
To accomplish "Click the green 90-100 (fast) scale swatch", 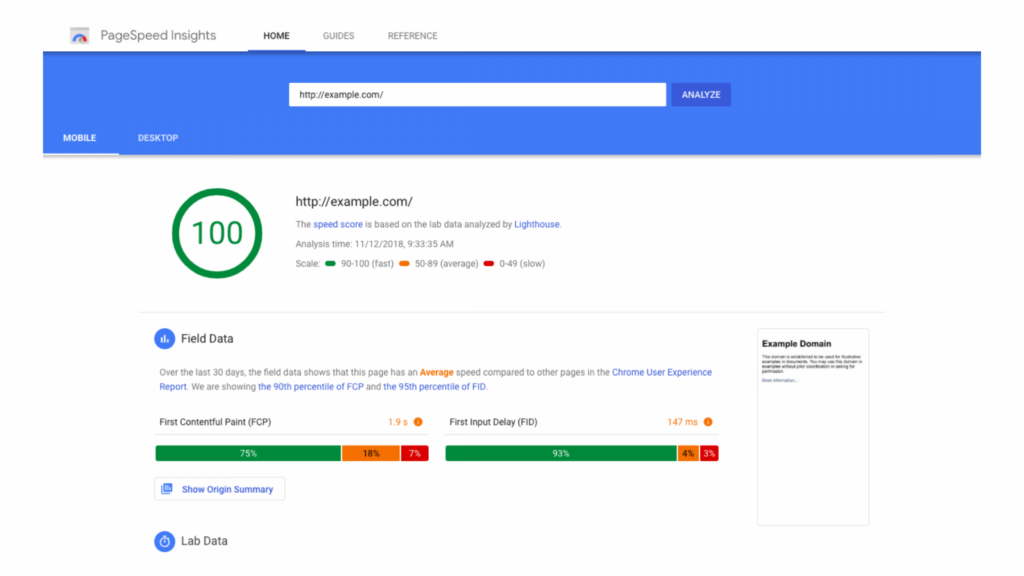I will tap(330, 264).
